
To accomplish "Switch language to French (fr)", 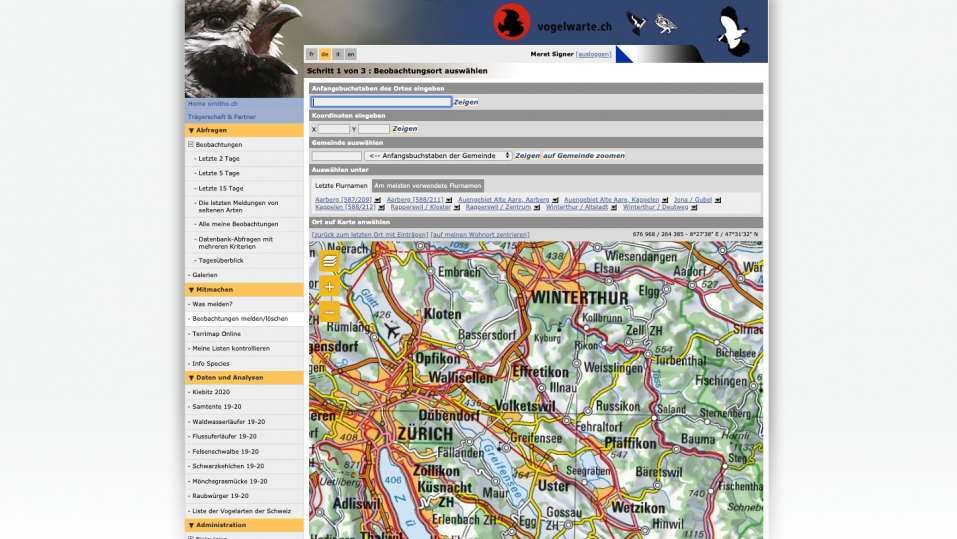I will click(312, 54).
